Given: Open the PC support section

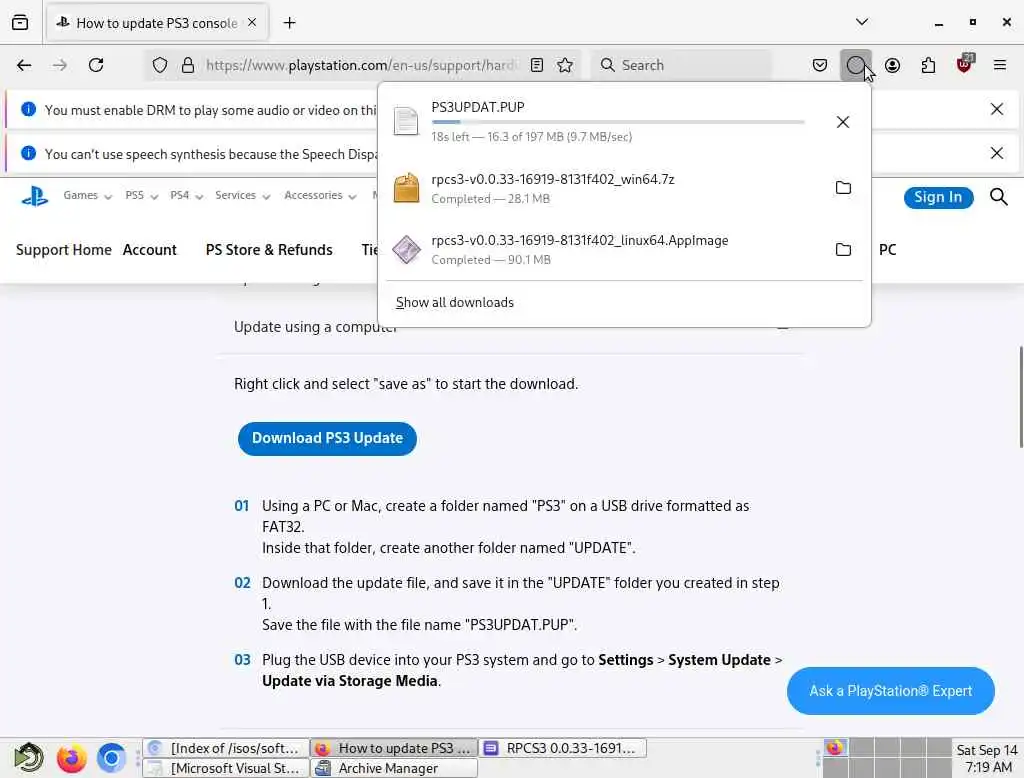Looking at the screenshot, I should (888, 250).
